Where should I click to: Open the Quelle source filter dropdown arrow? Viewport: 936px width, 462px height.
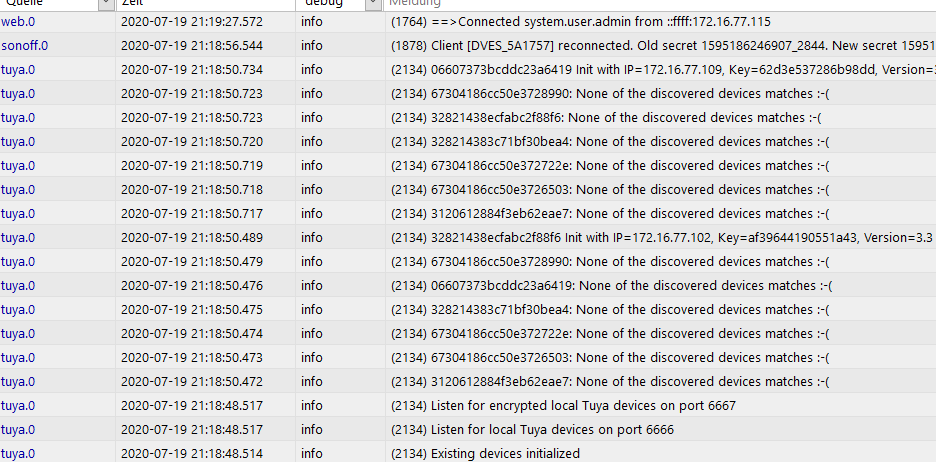[106, 3]
